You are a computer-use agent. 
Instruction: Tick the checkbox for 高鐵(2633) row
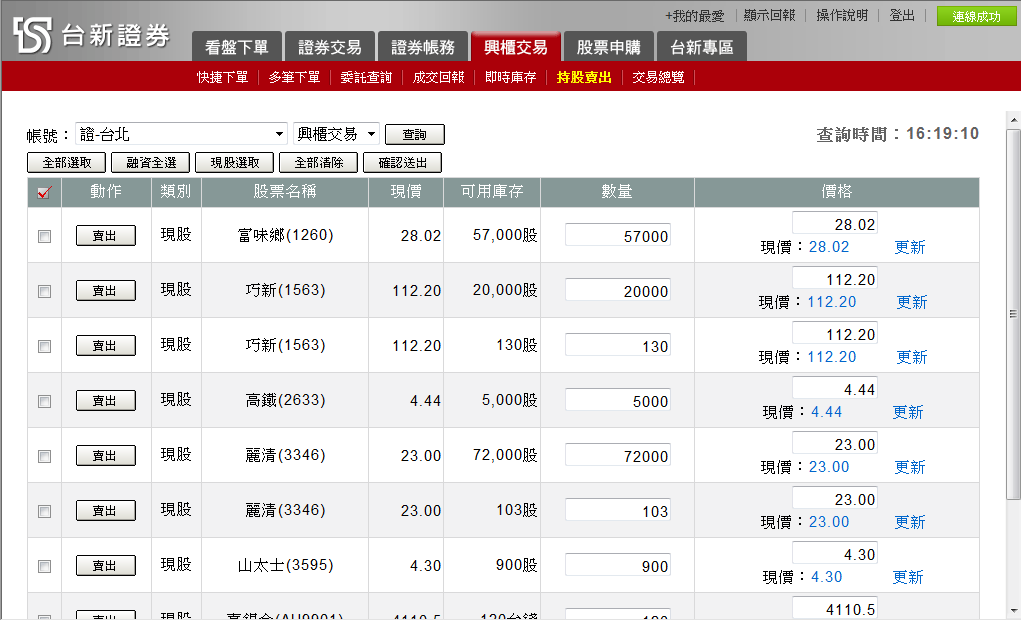(44, 402)
